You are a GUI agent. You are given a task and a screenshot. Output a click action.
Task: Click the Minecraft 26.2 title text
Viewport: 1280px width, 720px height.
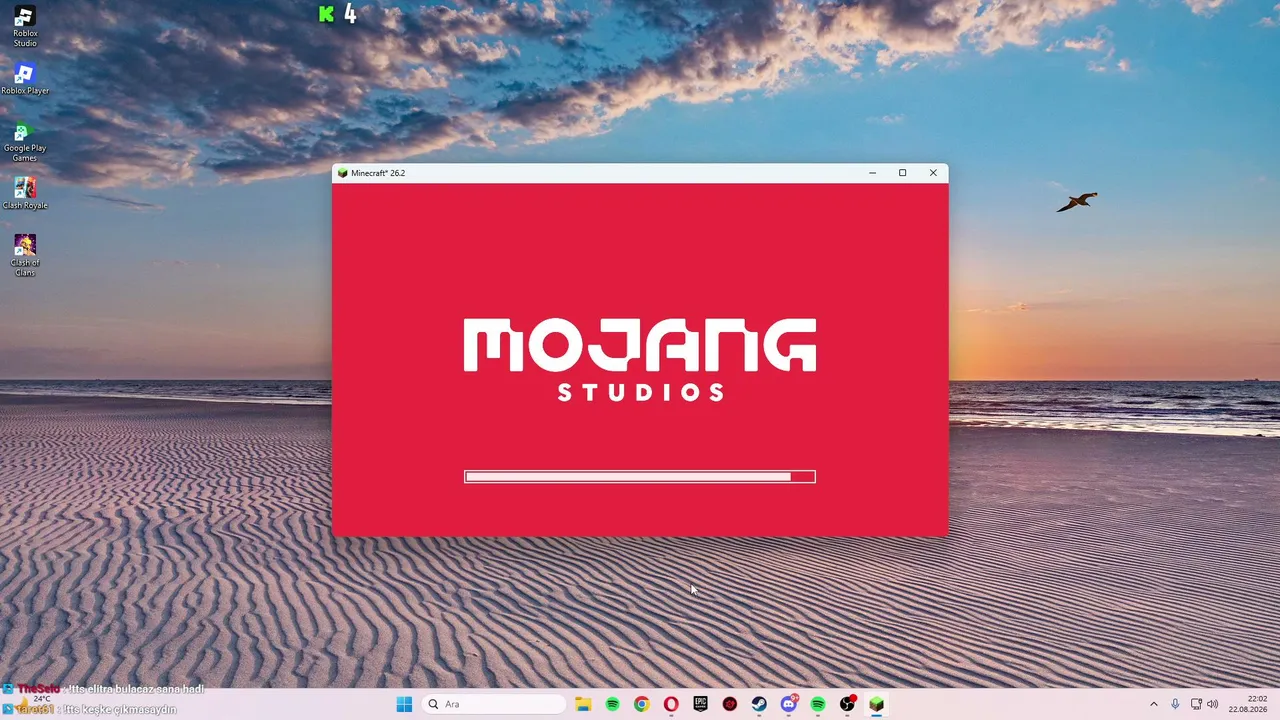(x=378, y=173)
